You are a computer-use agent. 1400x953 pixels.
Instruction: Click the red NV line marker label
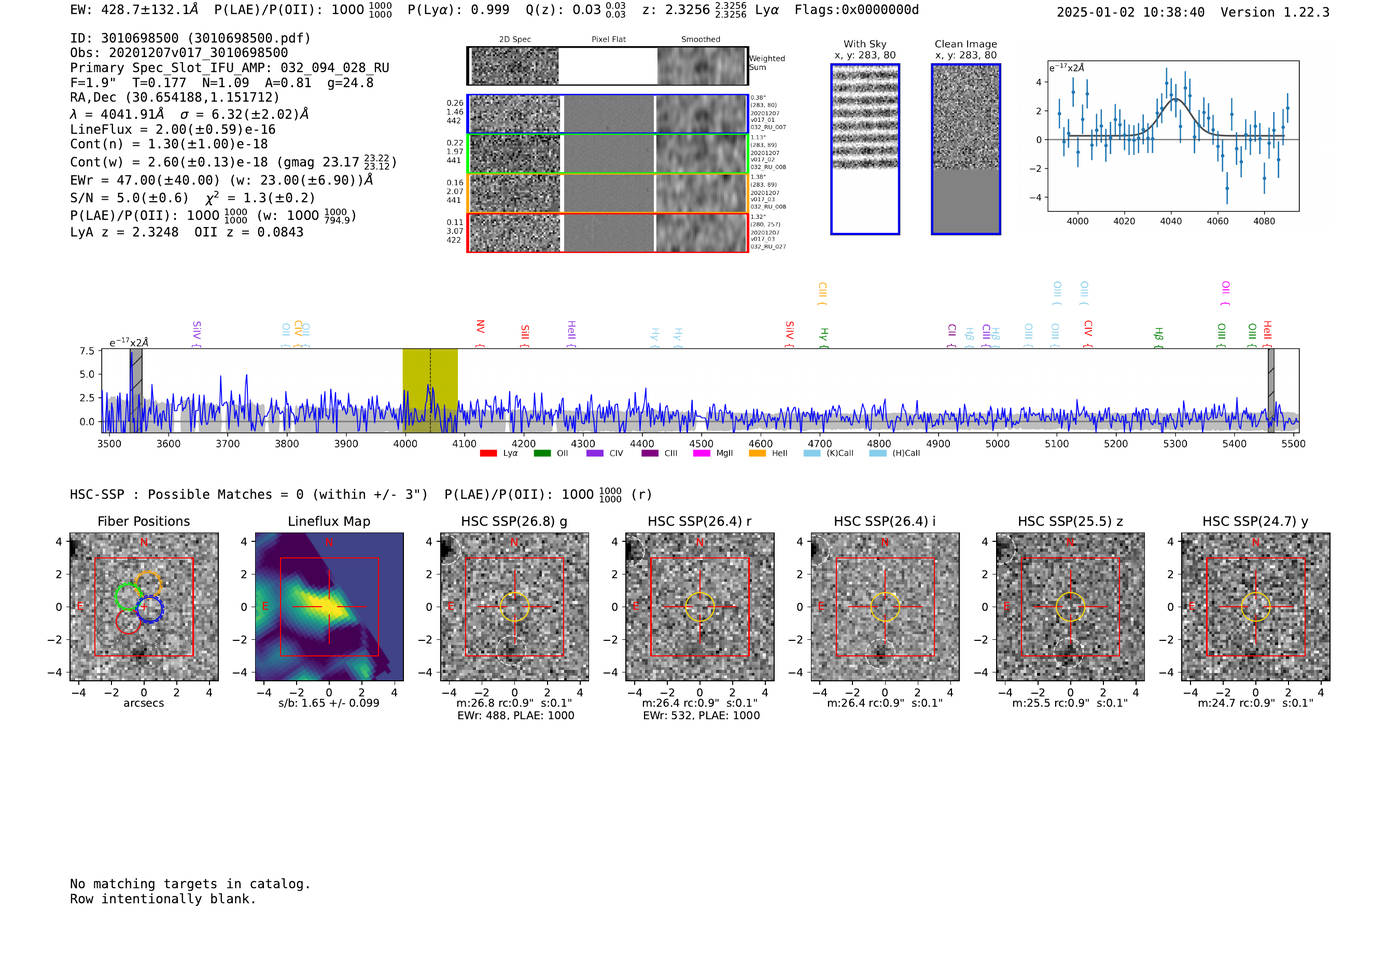pyautogui.click(x=481, y=333)
